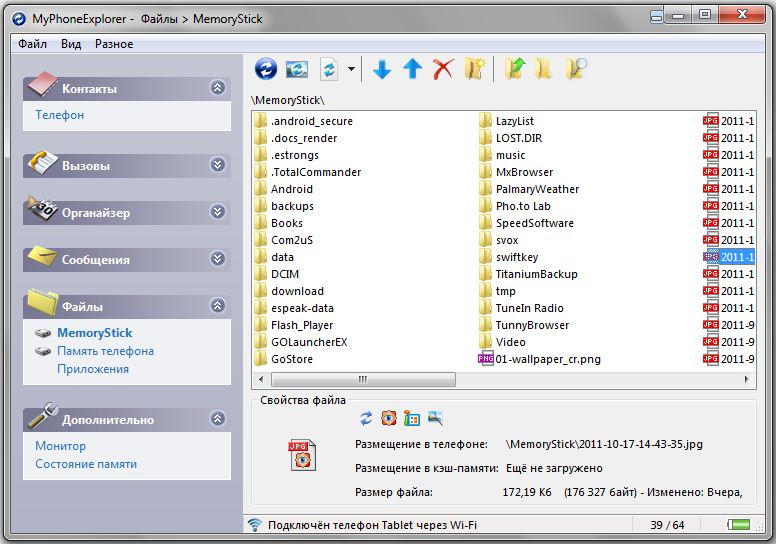
Task: Click the green battery status indicator
Action: coord(738,524)
